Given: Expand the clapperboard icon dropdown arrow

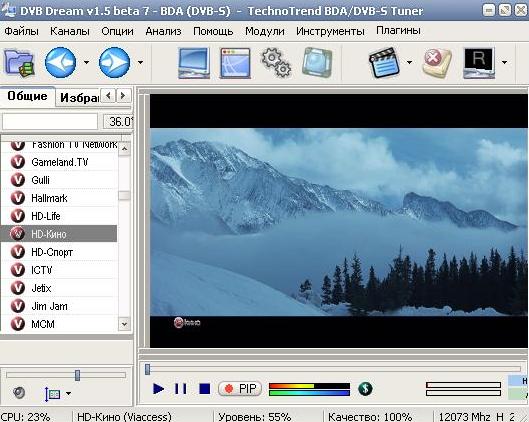Looking at the screenshot, I should pyautogui.click(x=409, y=62).
